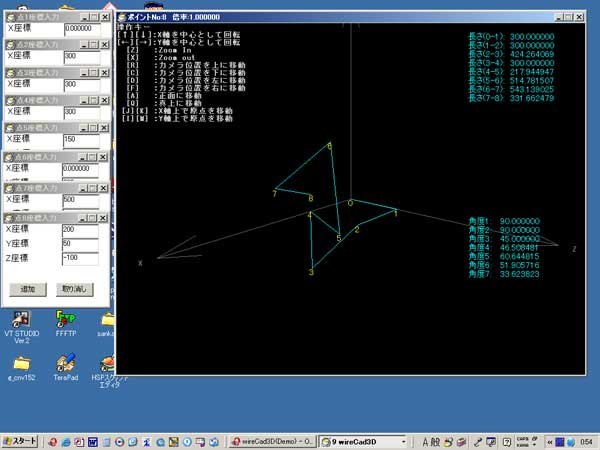Image resolution: width=600 pixels, height=450 pixels.
Task: Click X座標 field in 点1座標入力 window
Action: pos(84,29)
